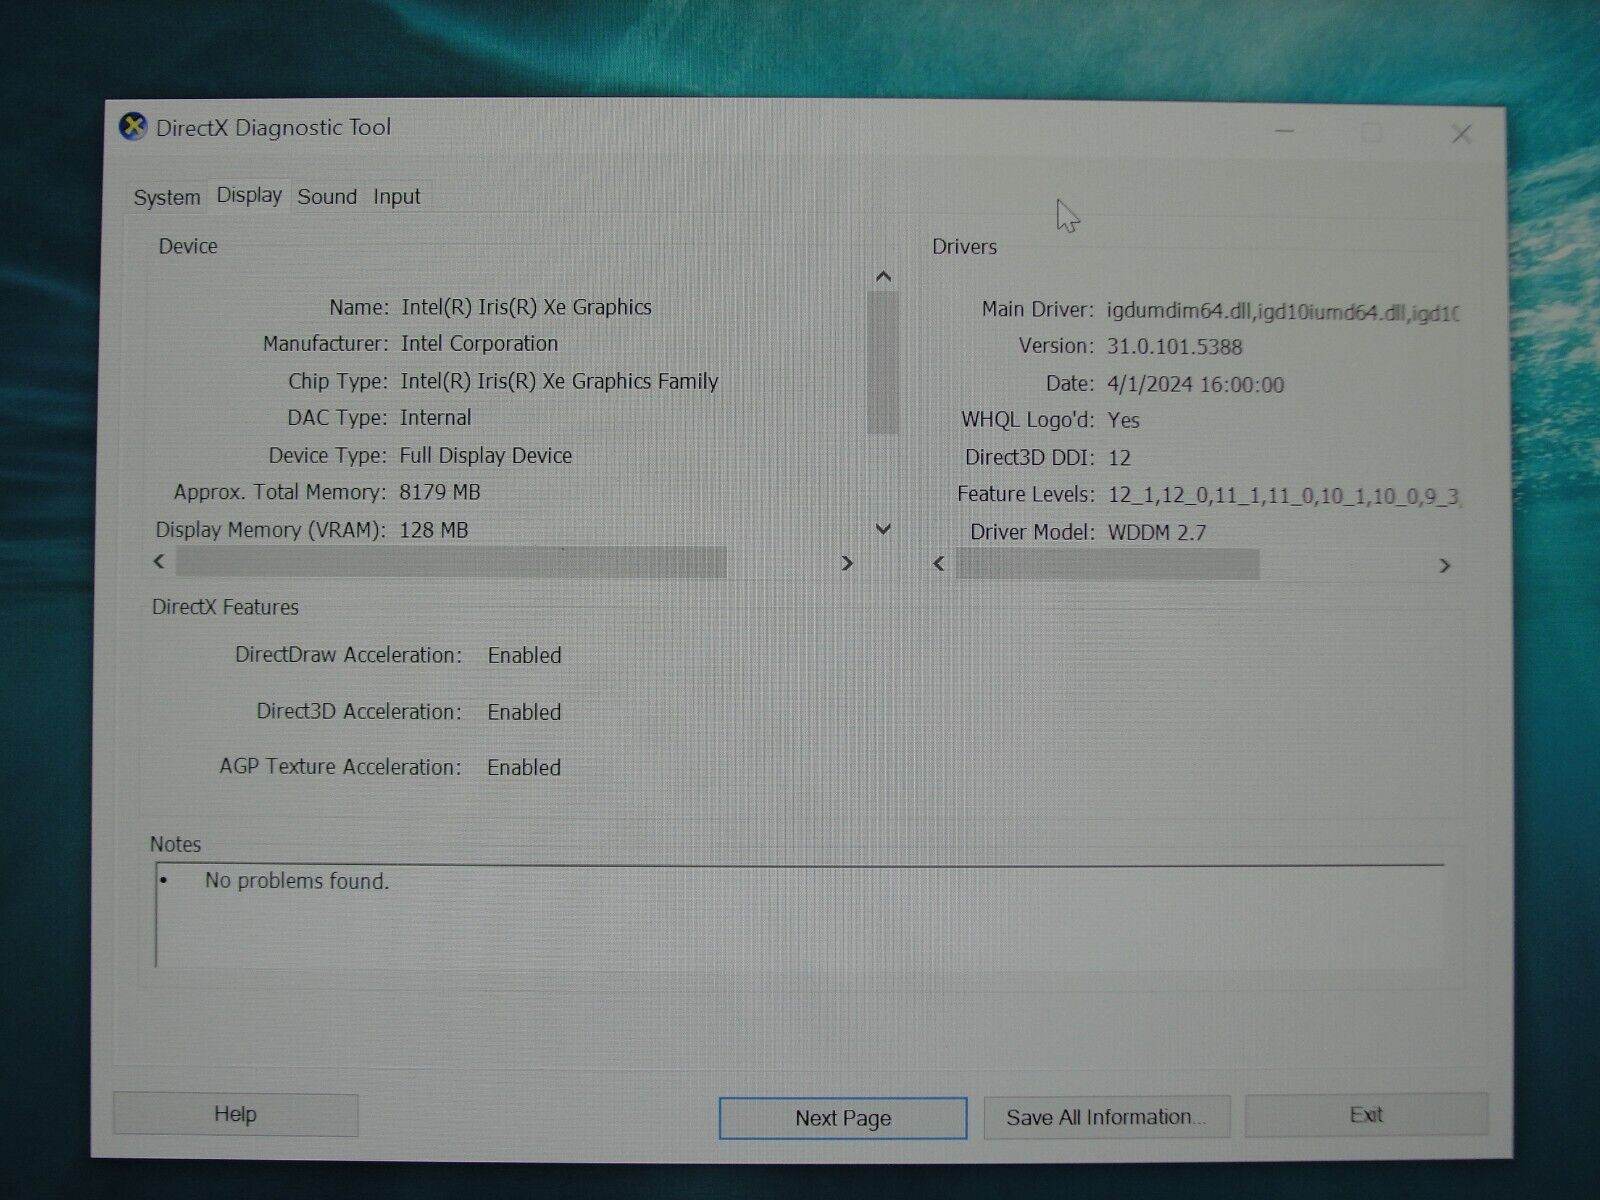This screenshot has height=1200, width=1600.
Task: Click the Device list scroll down arrow
Action: click(883, 529)
